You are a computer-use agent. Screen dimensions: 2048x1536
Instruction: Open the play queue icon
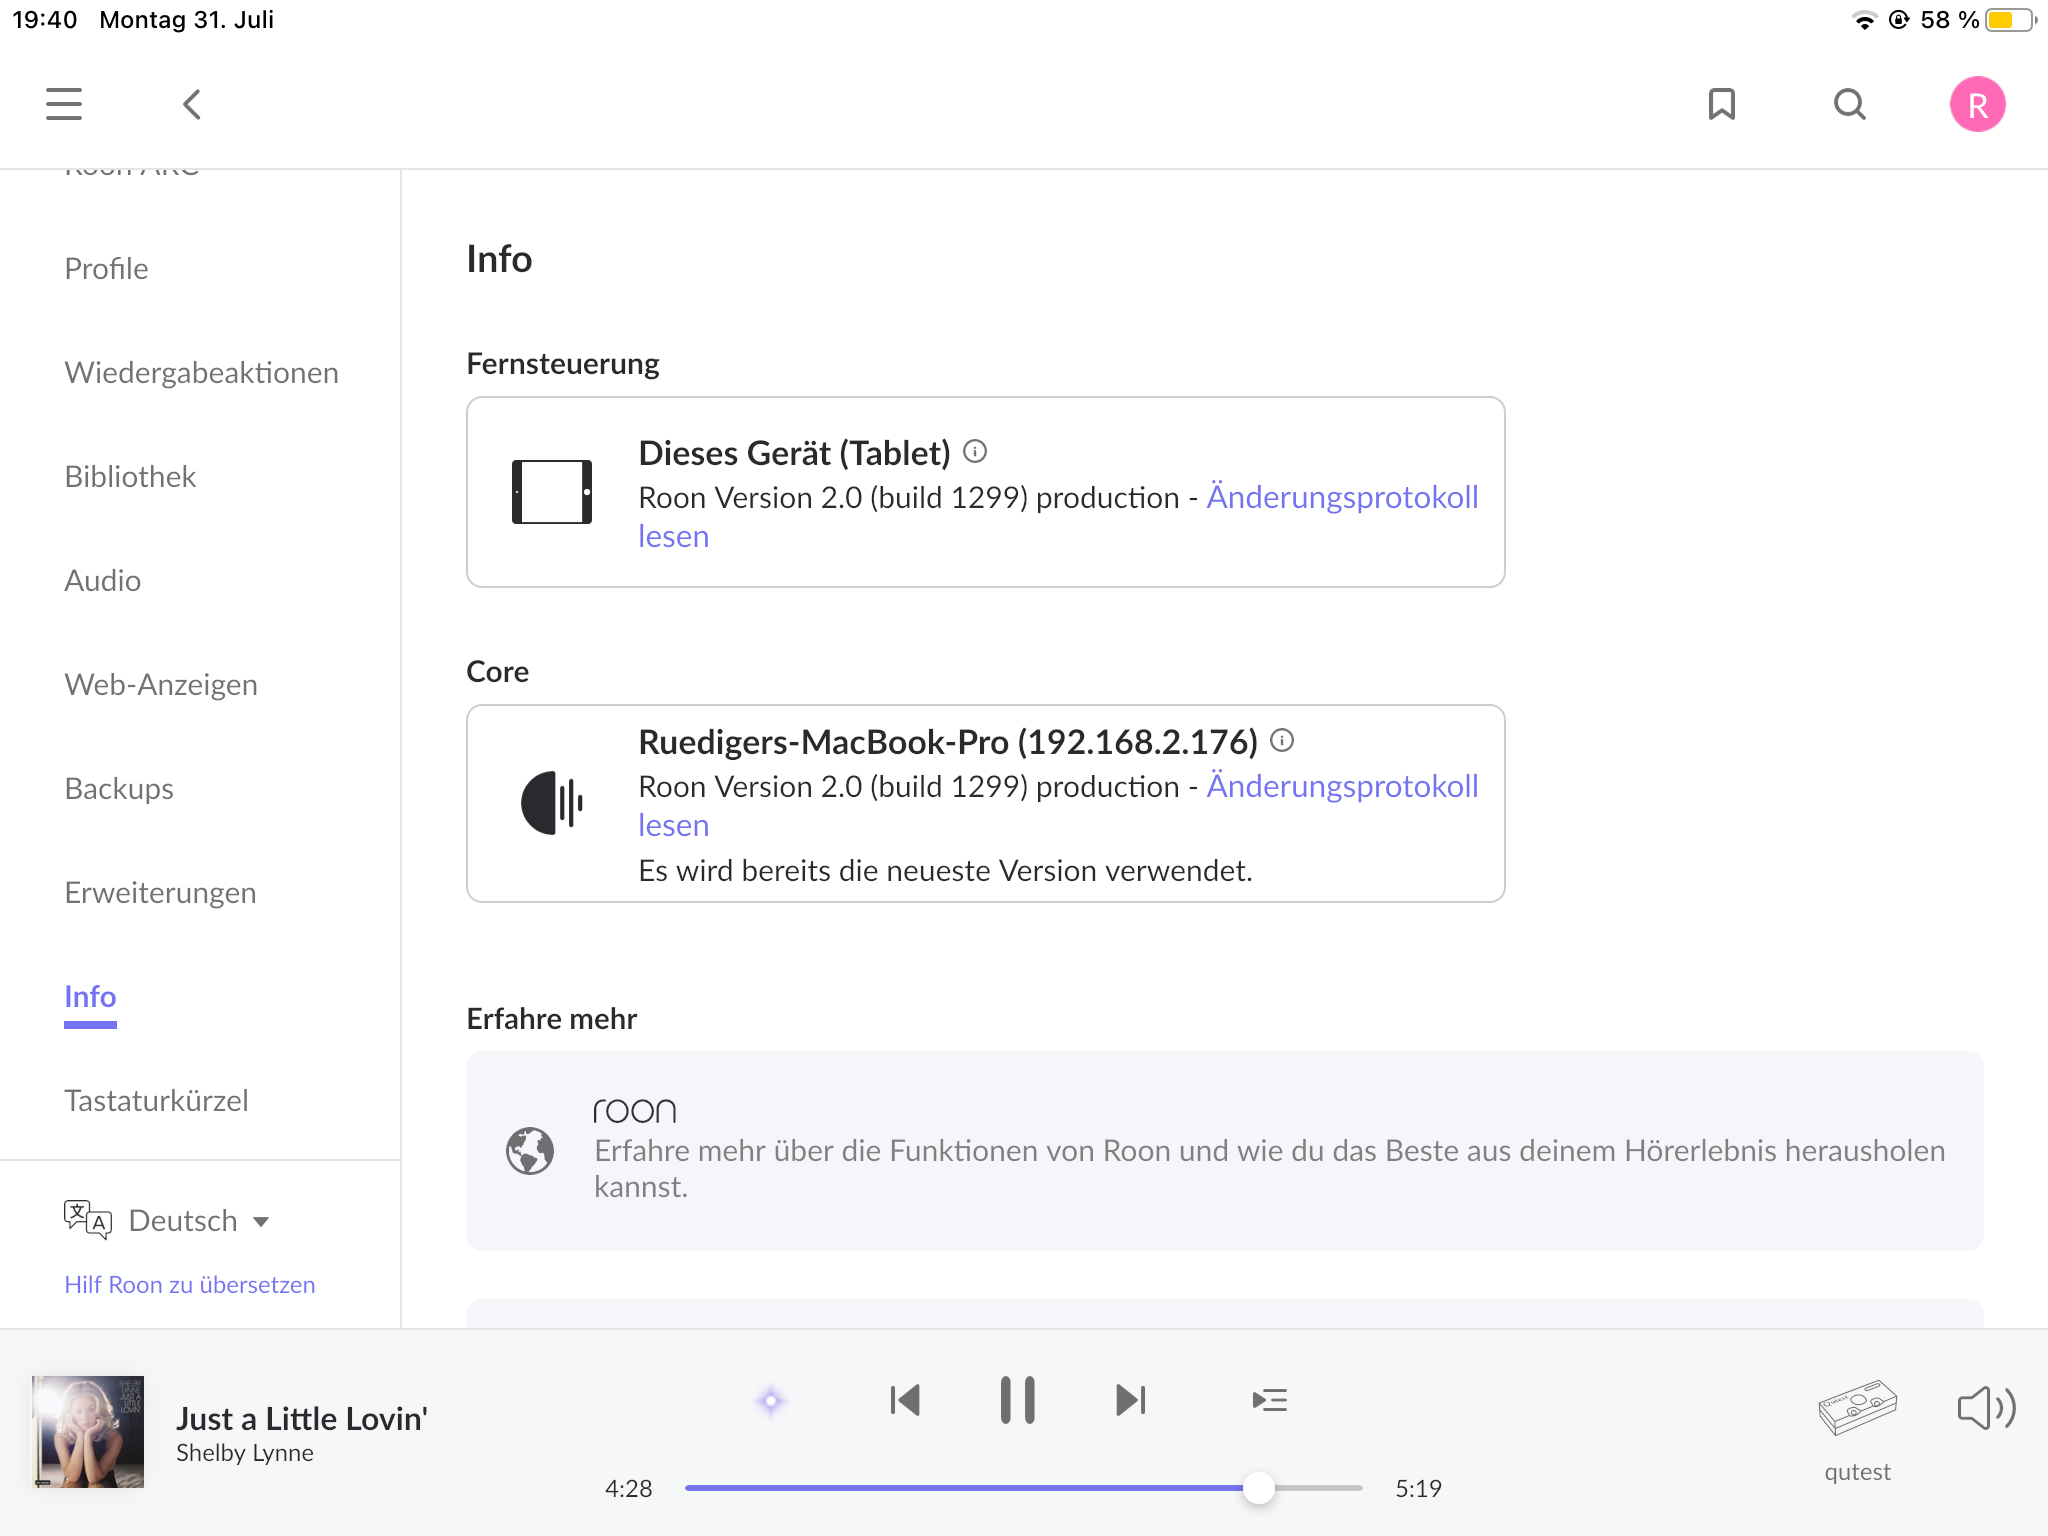[1270, 1400]
